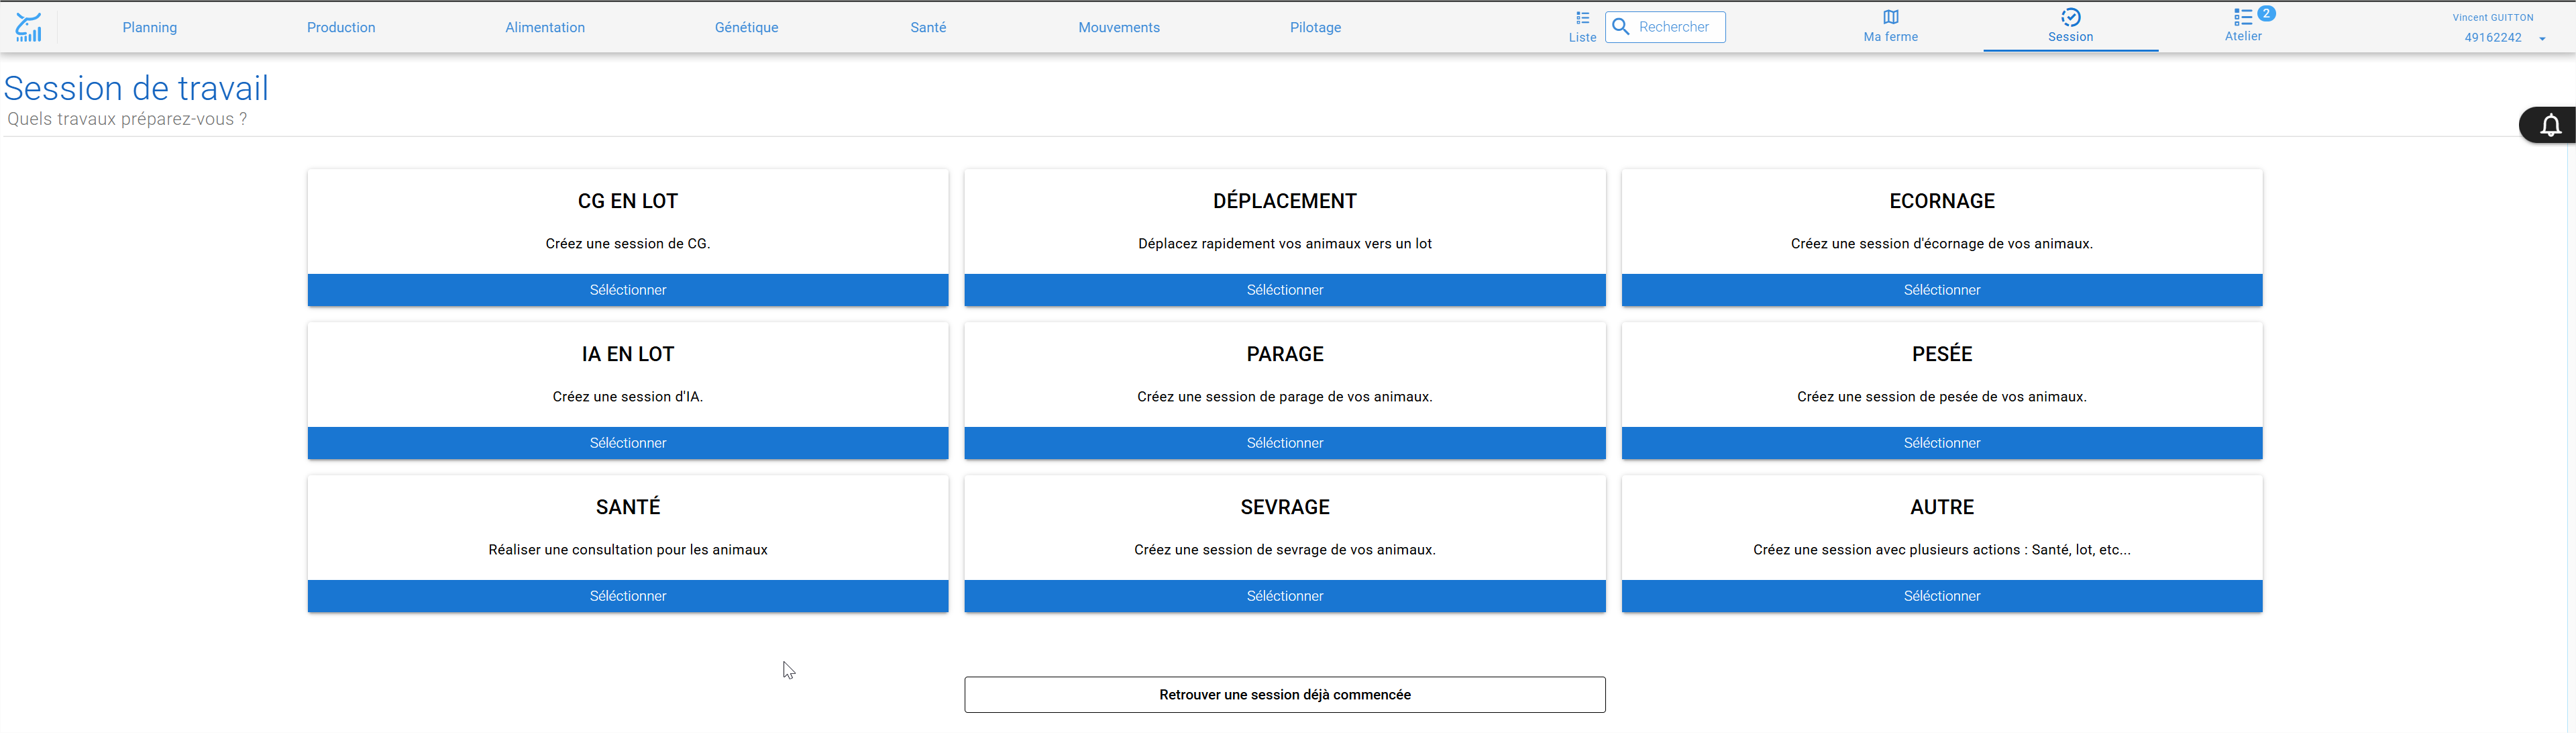Open the Liste icon
The image size is (2576, 733).
point(1582,18)
